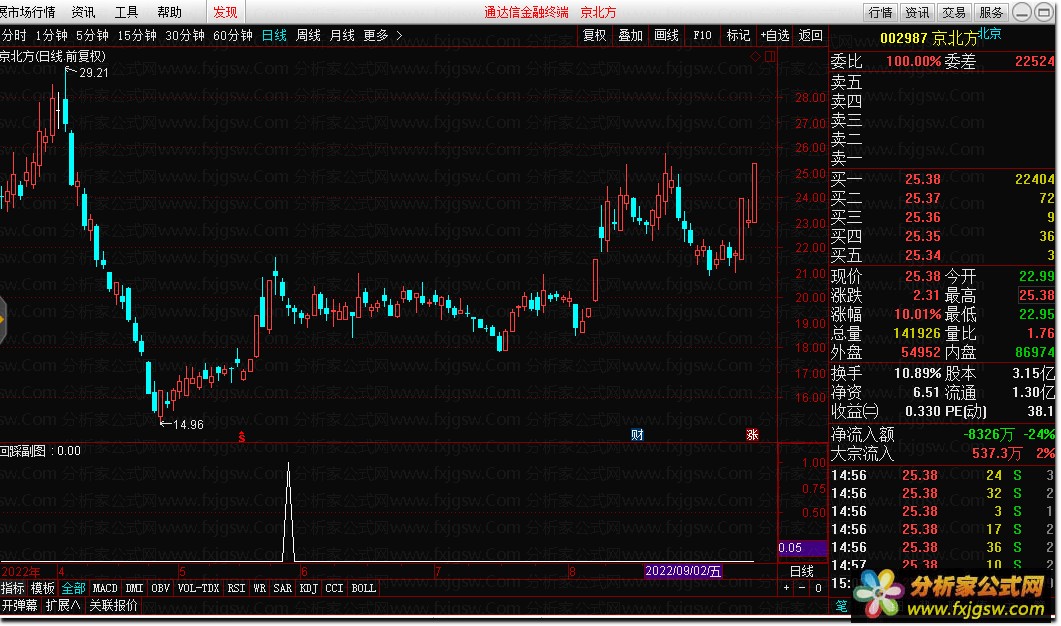
Task: Click the 买一 price 25.38
Action: coord(922,179)
